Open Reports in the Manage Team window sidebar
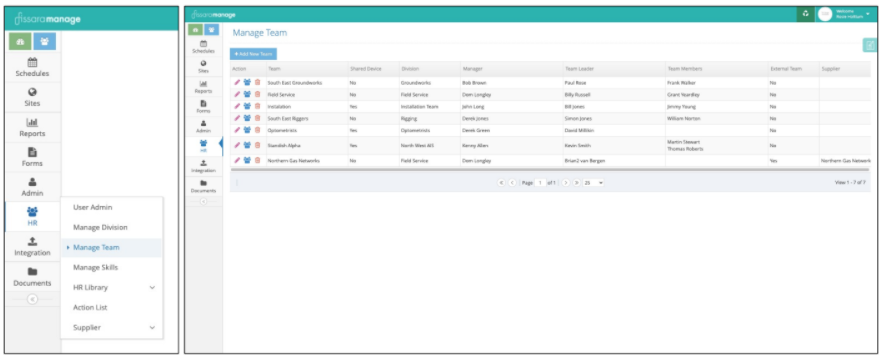881x360 pixels. pos(203,86)
